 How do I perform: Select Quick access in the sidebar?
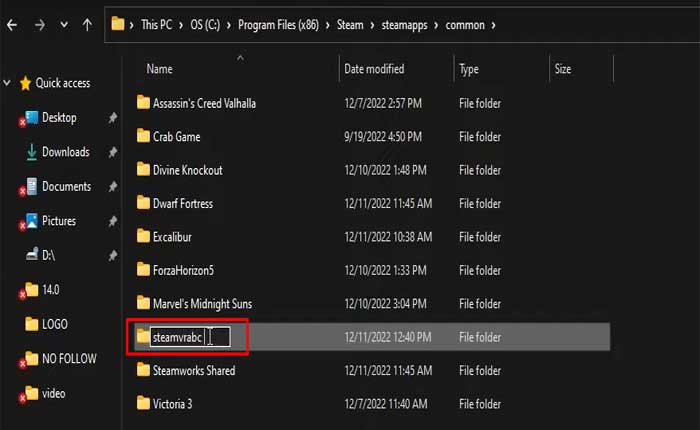[62, 83]
